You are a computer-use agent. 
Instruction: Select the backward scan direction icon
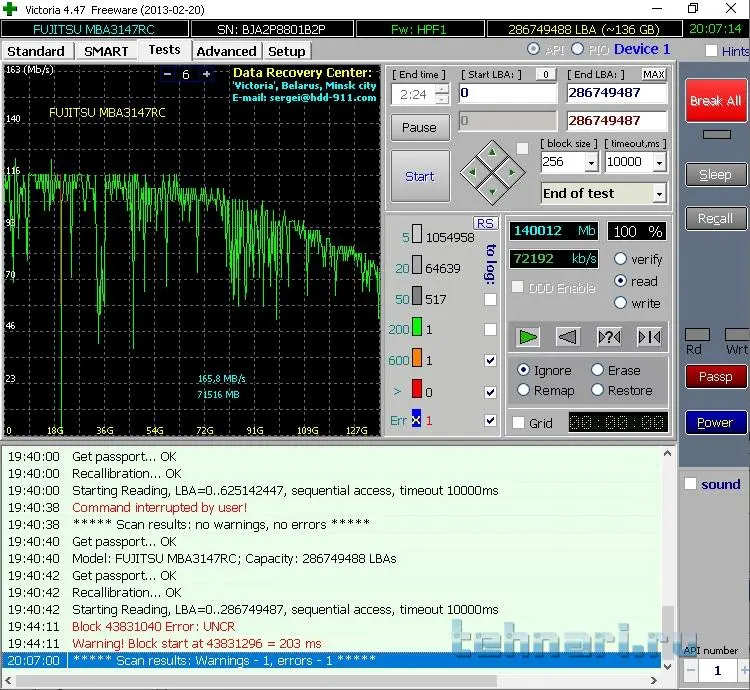pyautogui.click(x=568, y=336)
